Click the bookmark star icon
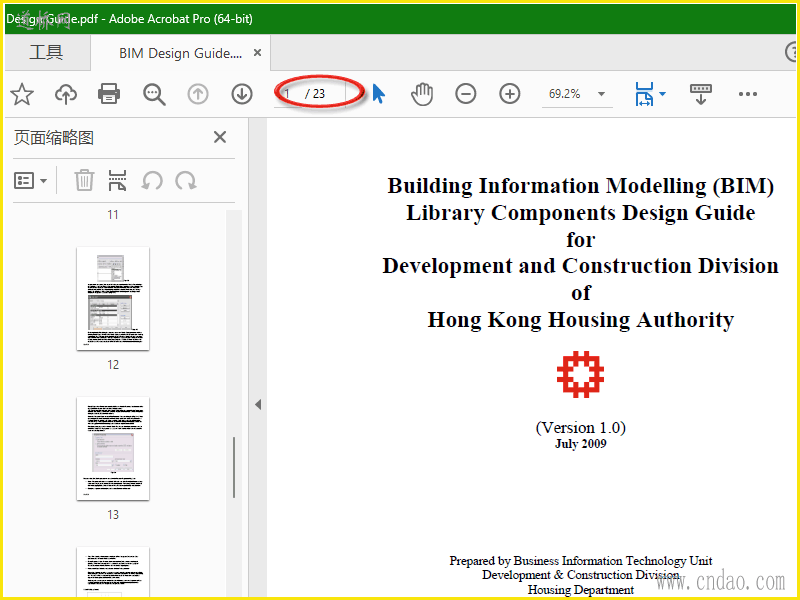Image resolution: width=800 pixels, height=600 pixels. pyautogui.click(x=22, y=94)
